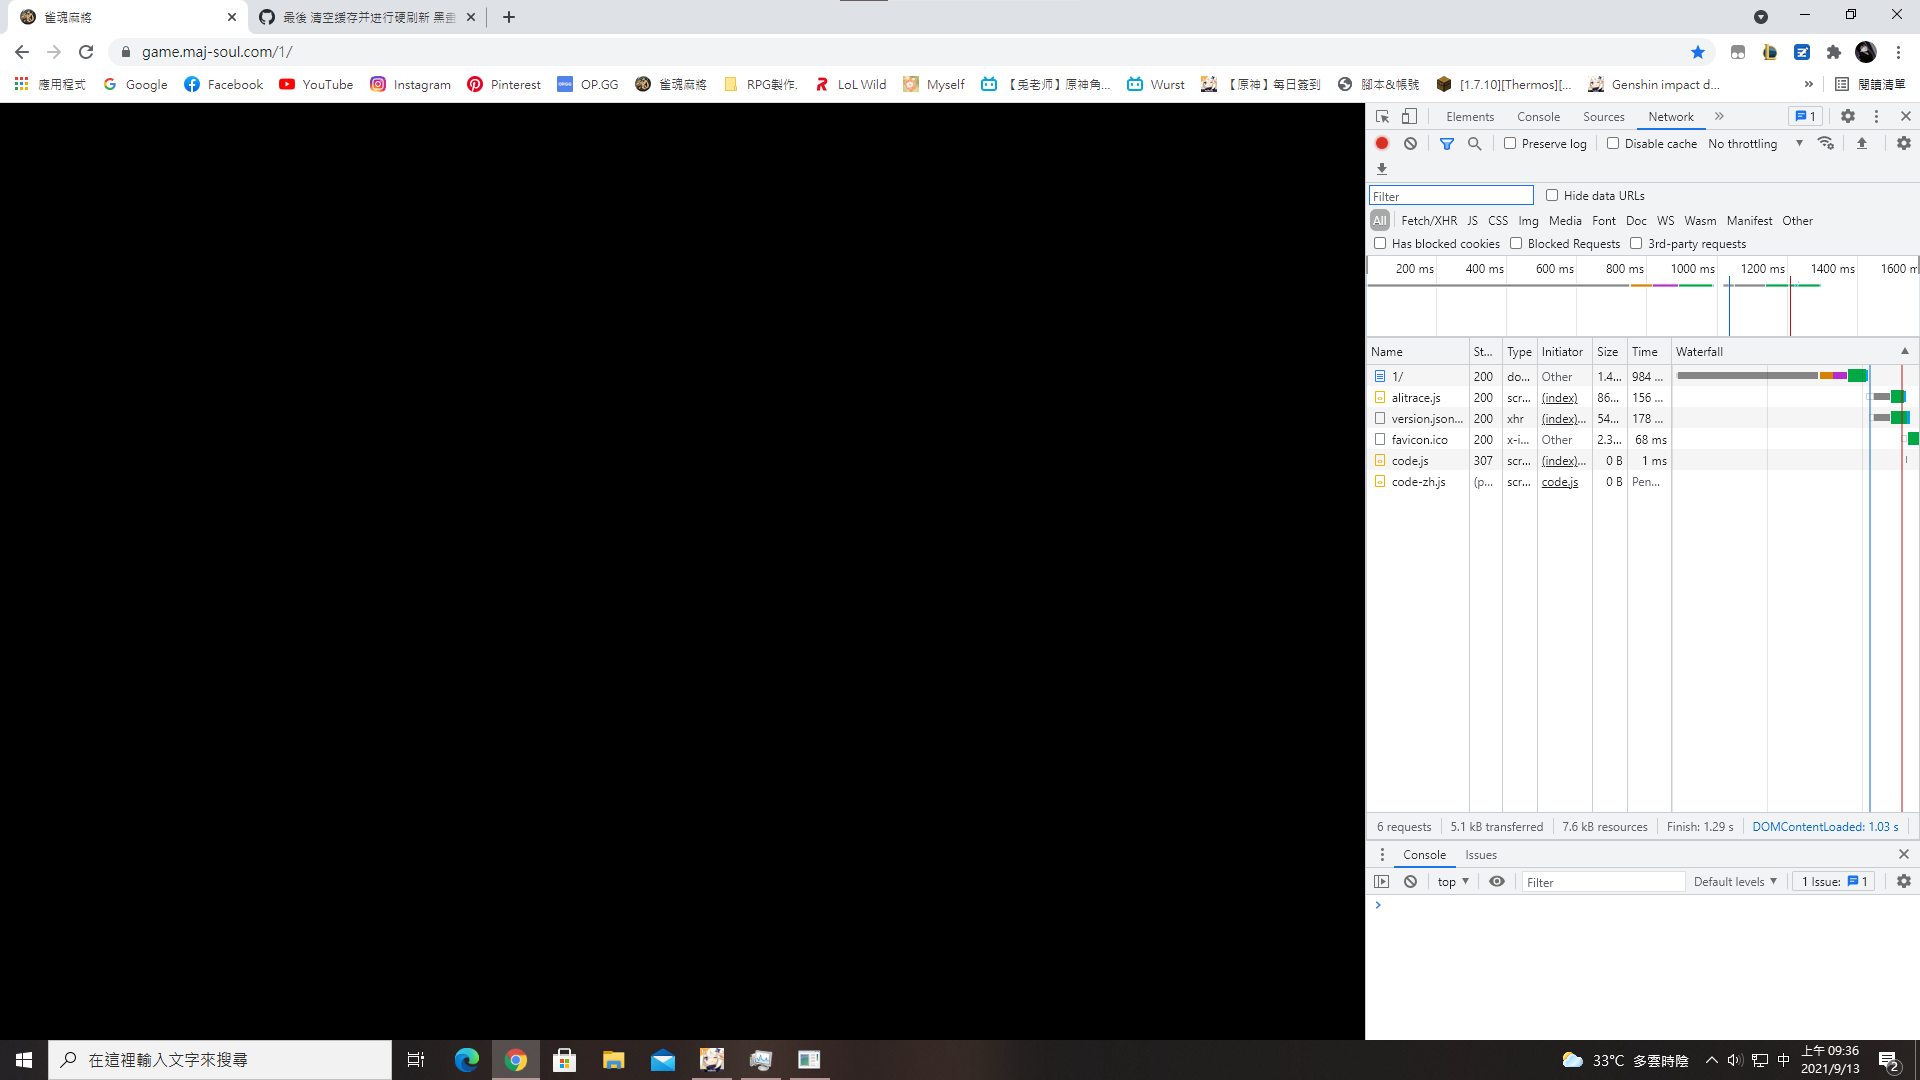Toggle the network filter bar
Screen dimensions: 1920x1080
[x=1446, y=143]
